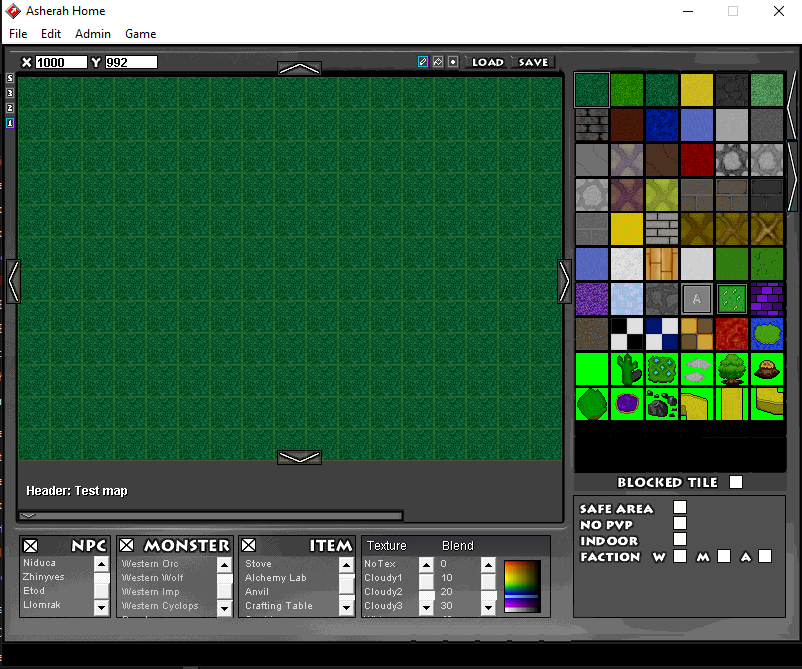Select the flood fill tool on the toolbar

436,61
